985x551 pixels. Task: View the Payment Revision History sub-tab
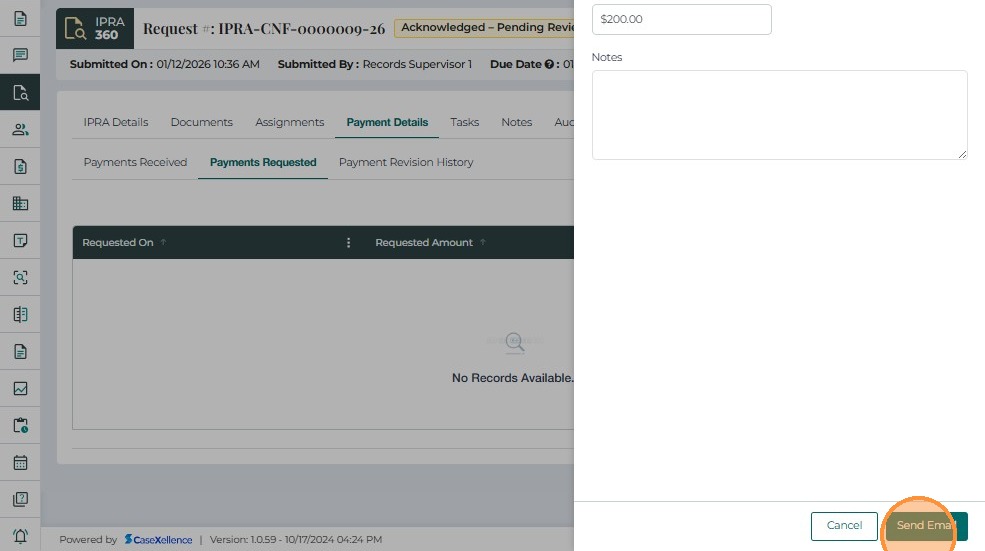tap(406, 162)
